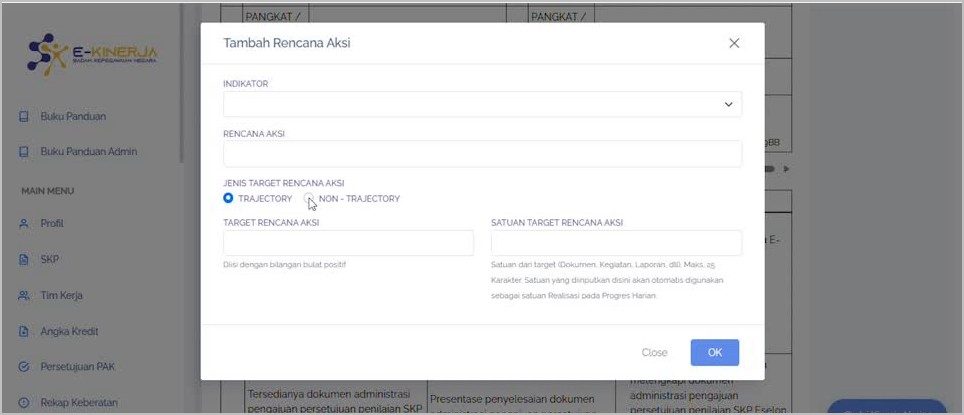The width and height of the screenshot is (964, 415).
Task: Click the Close button in dialog
Action: [654, 353]
